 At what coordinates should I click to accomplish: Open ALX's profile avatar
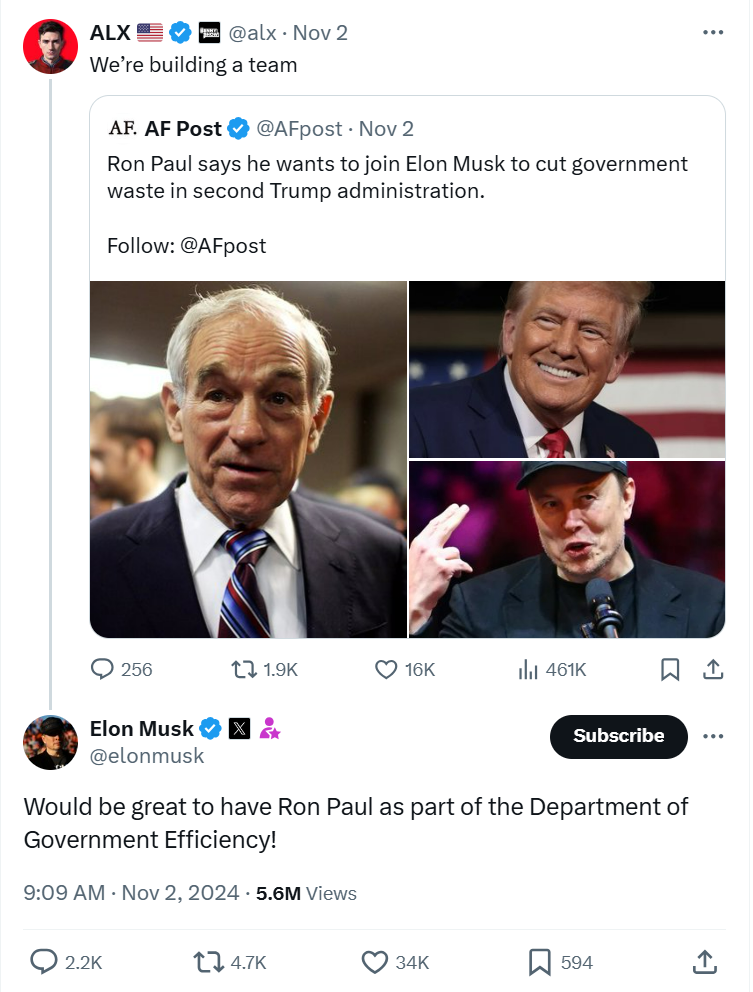click(50, 47)
